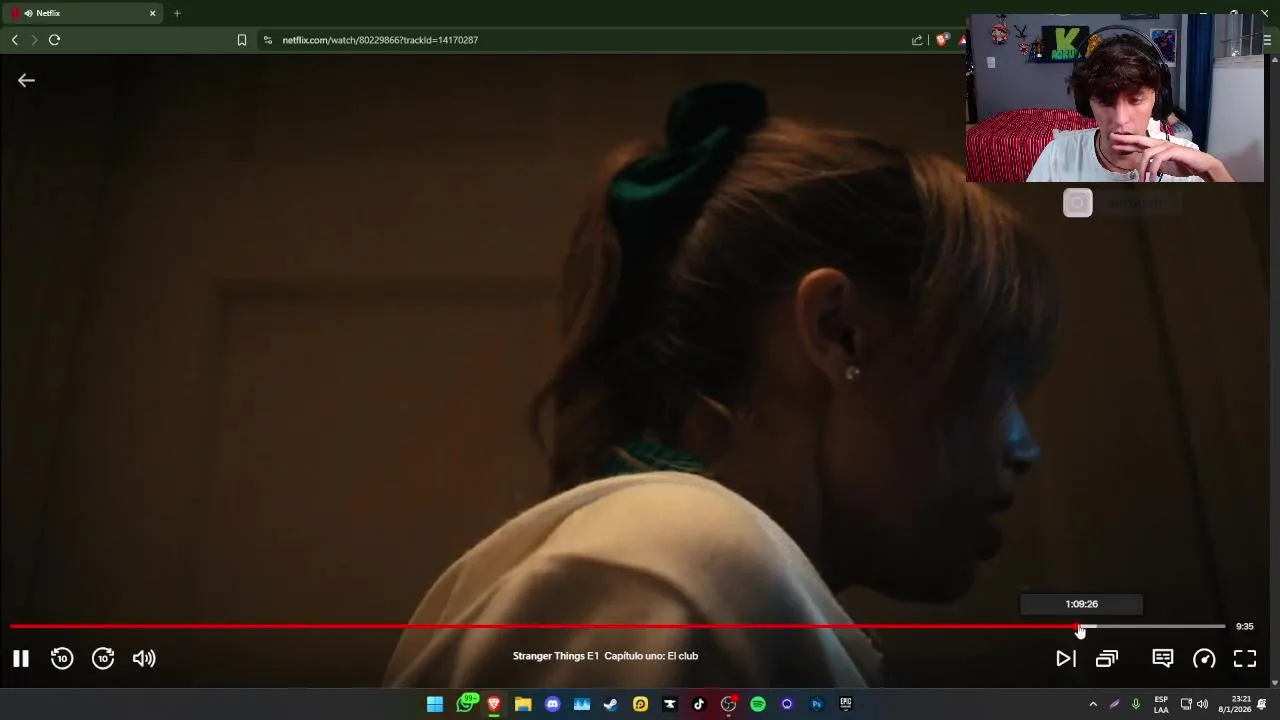Rewind the video 10 seconds
This screenshot has width=1280, height=720.
coord(62,658)
